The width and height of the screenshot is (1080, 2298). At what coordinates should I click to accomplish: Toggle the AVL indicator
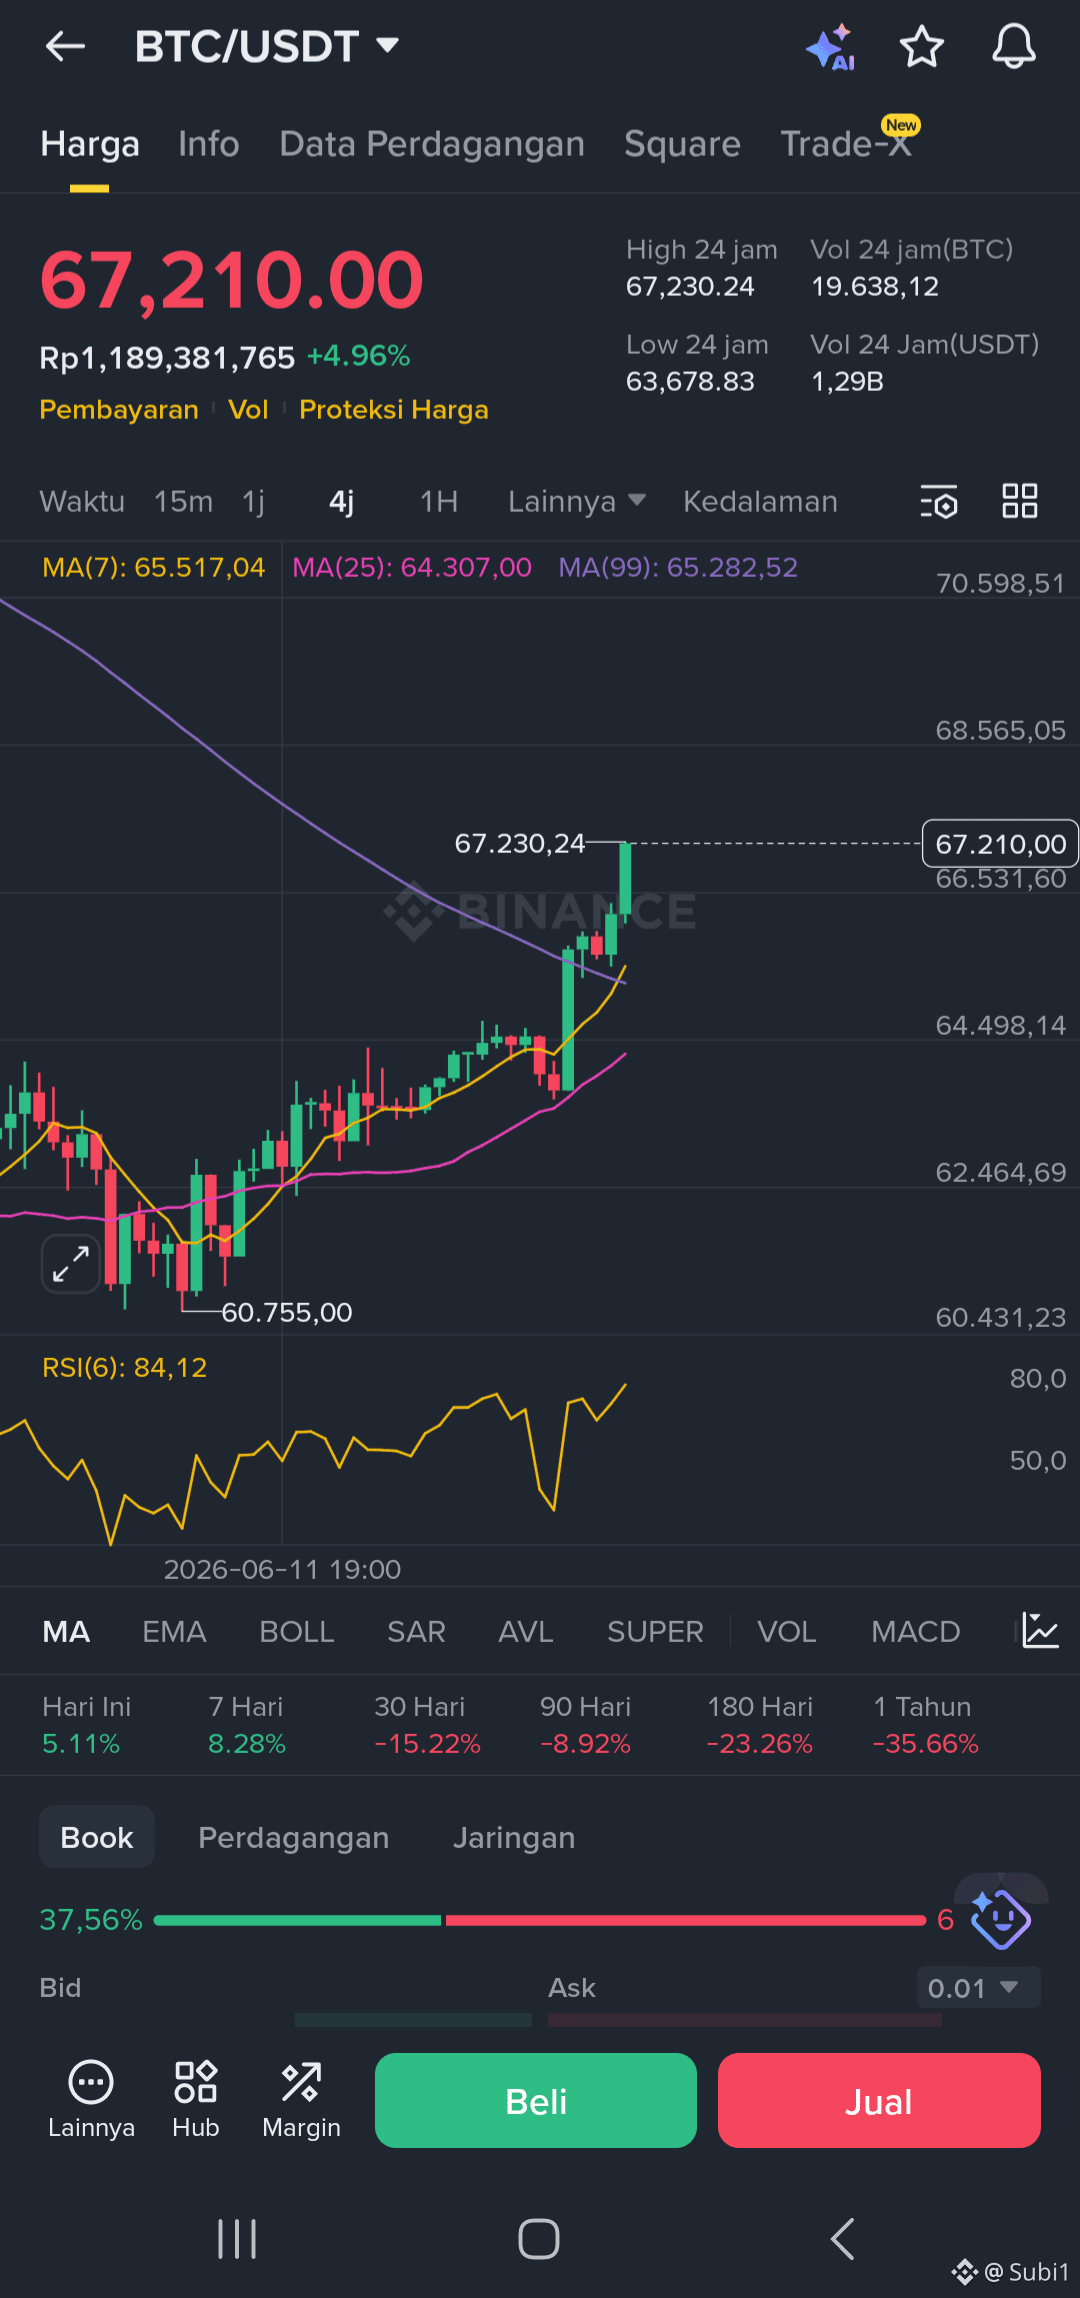526,1631
